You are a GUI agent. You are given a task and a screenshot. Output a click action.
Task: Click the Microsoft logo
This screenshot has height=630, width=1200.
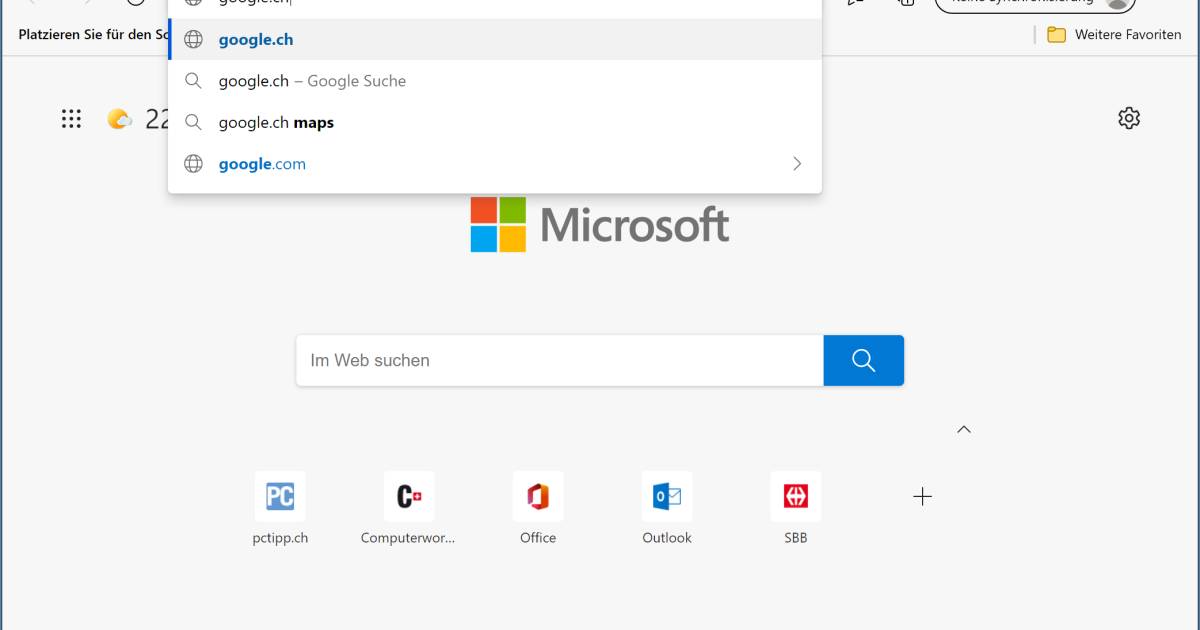pos(600,225)
